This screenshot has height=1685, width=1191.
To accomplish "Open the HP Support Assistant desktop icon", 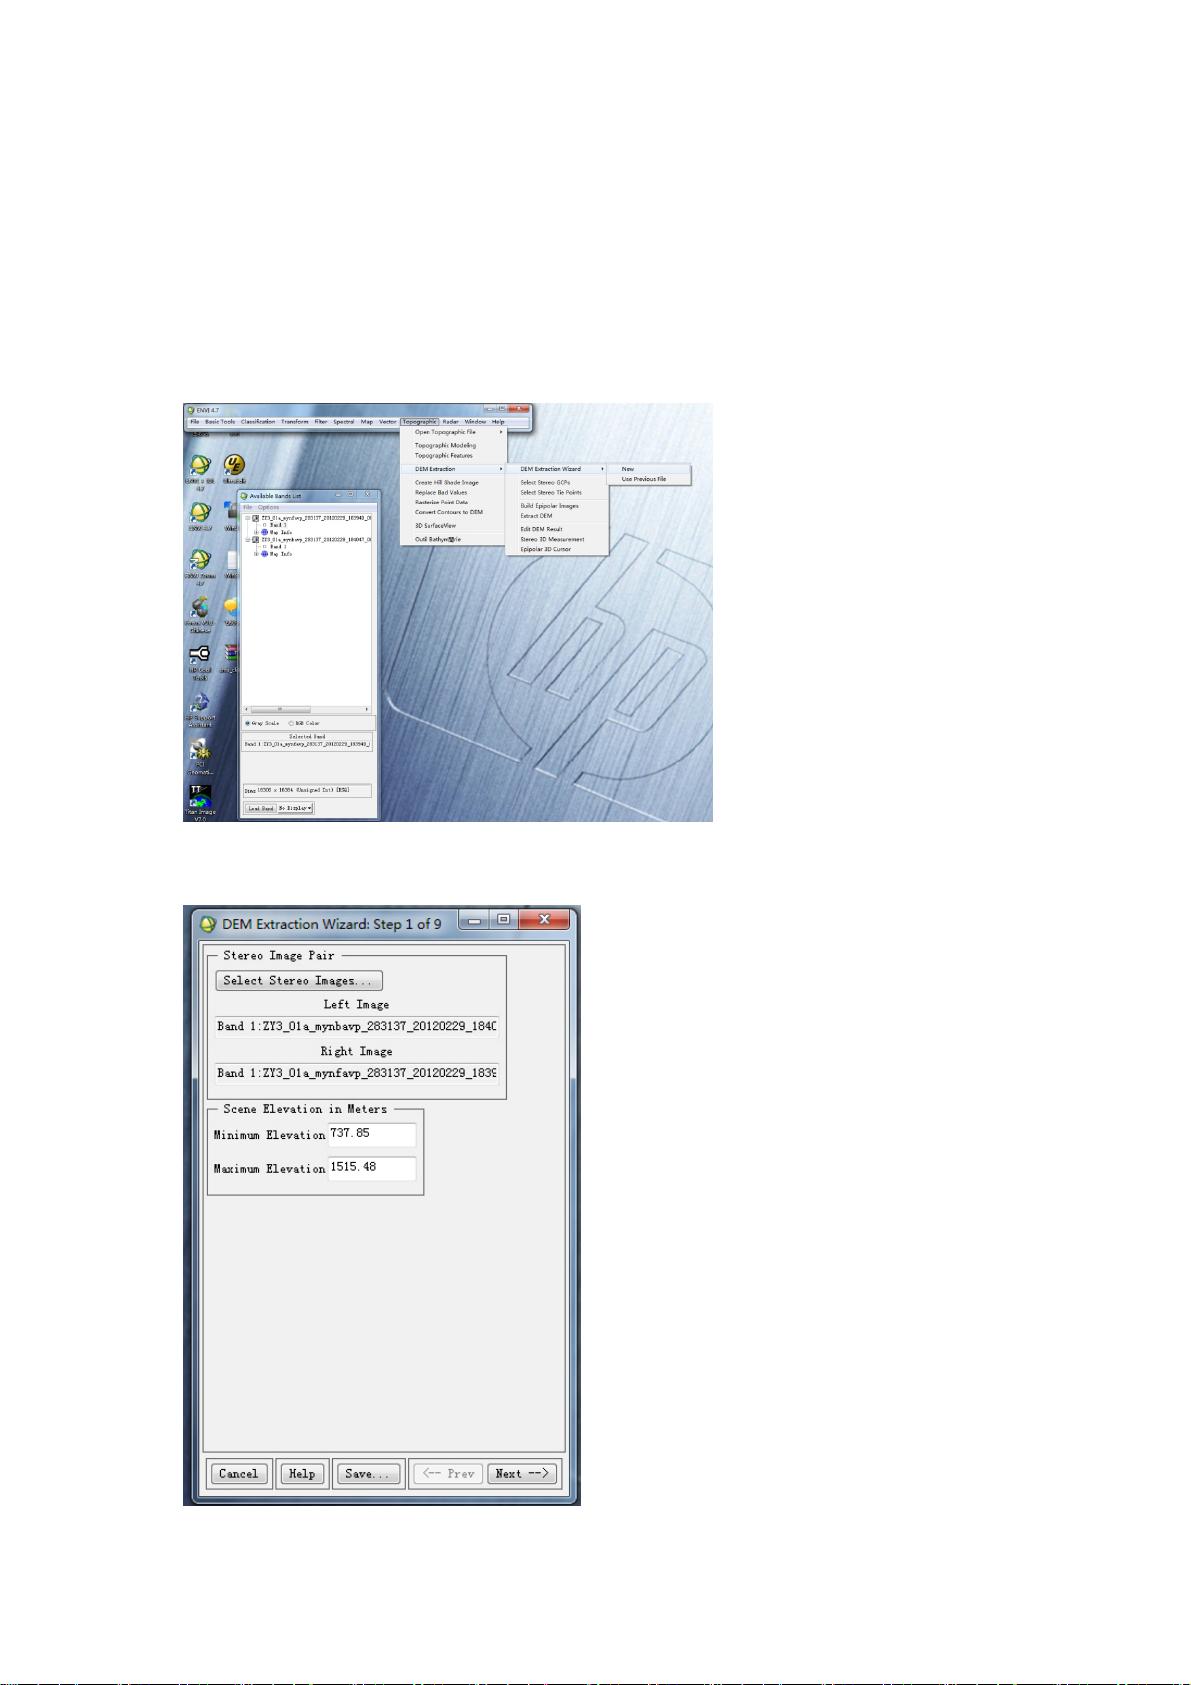I will (199, 702).
